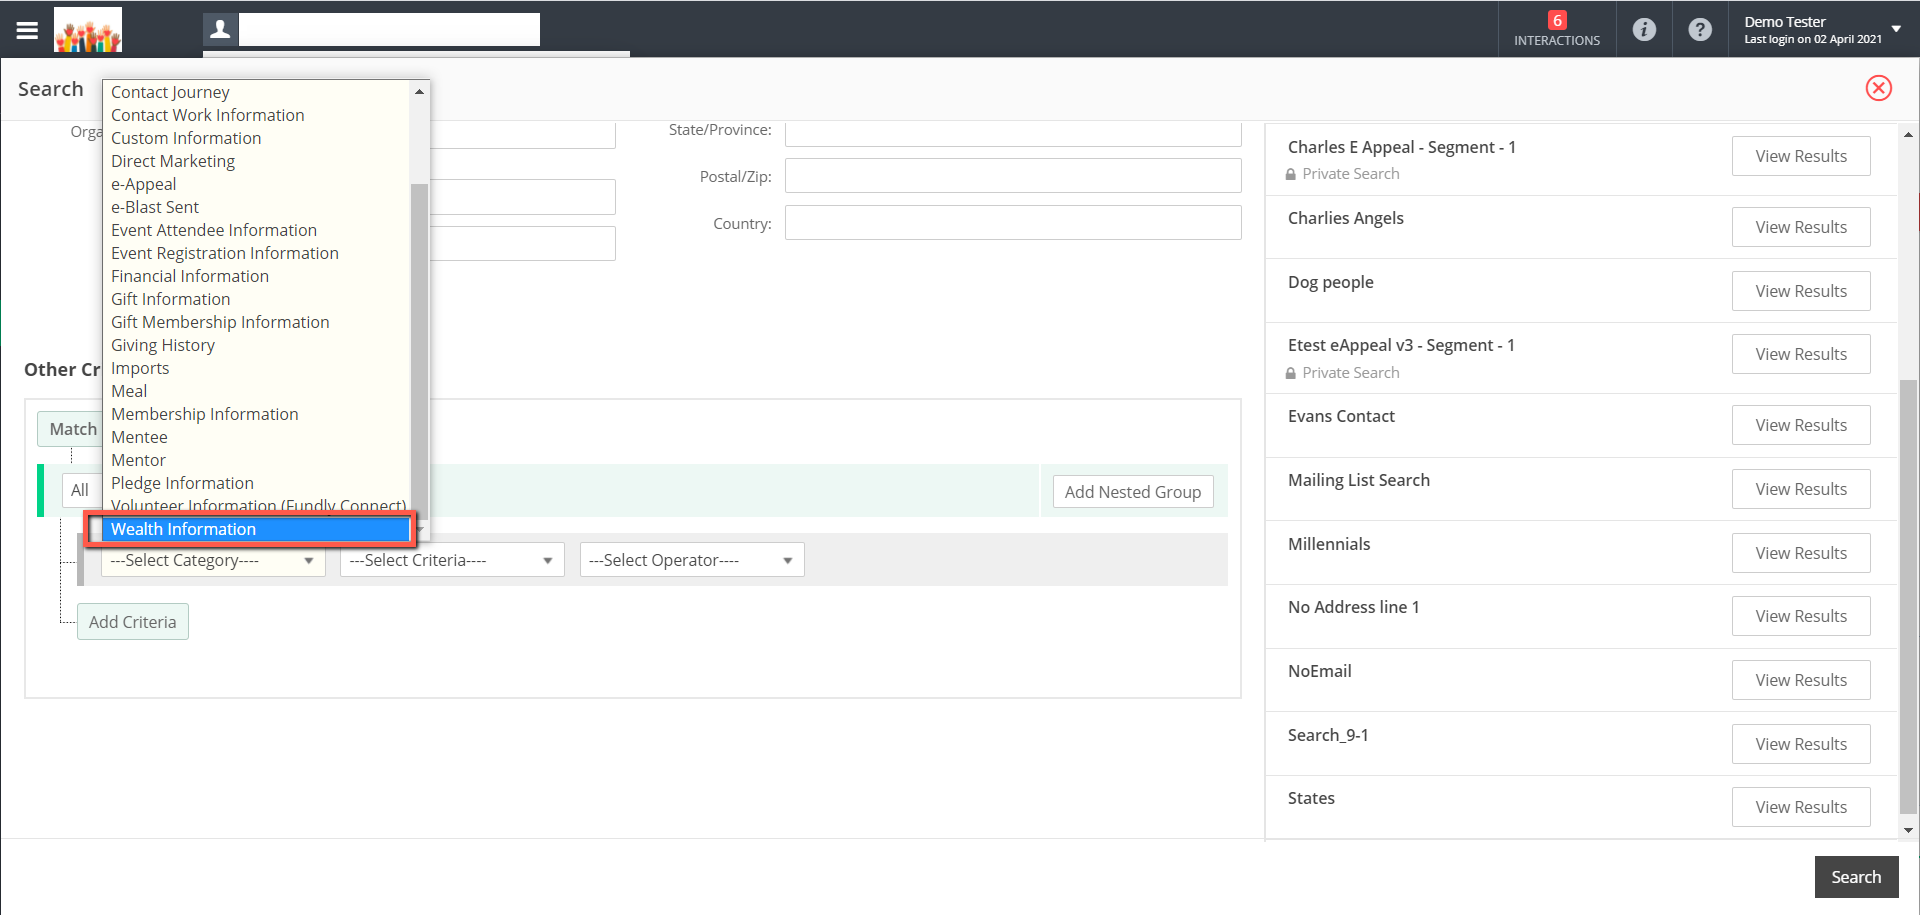Click the Country input field

pos(1013,223)
